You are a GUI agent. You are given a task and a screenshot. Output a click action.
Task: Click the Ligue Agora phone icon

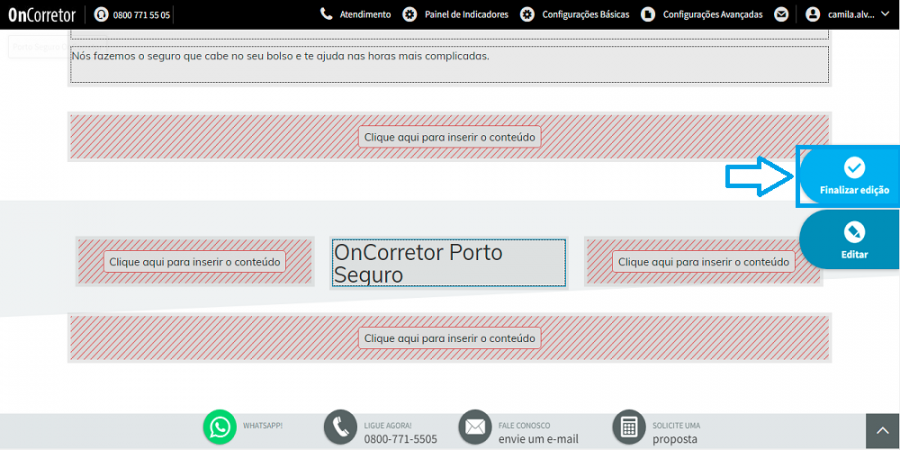pyautogui.click(x=341, y=426)
